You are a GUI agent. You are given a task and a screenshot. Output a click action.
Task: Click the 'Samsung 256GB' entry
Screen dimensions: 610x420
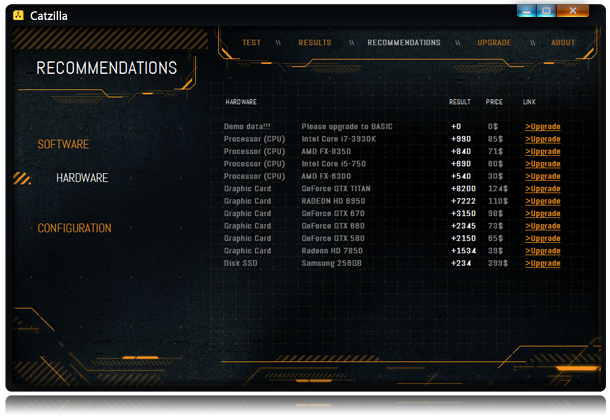pos(331,263)
